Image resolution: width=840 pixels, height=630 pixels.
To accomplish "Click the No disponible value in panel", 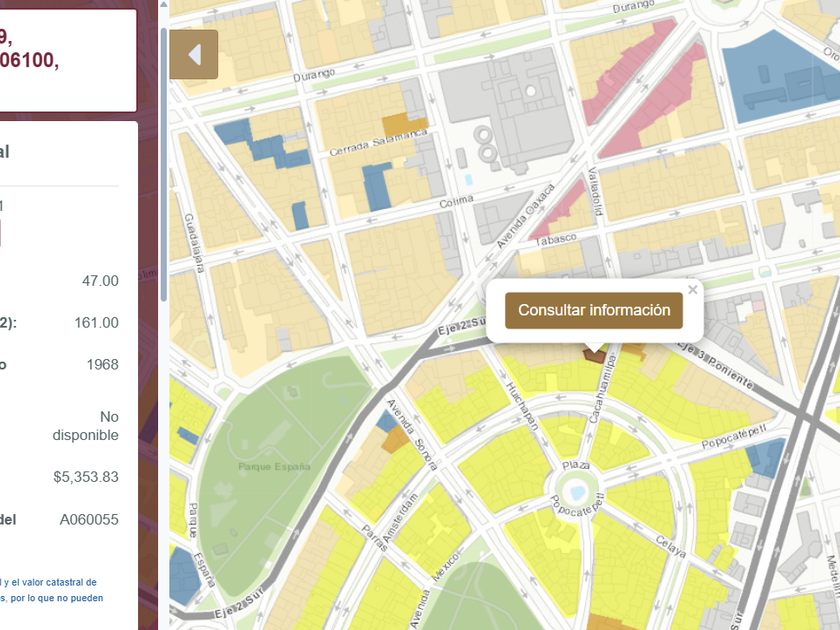I will (86, 426).
